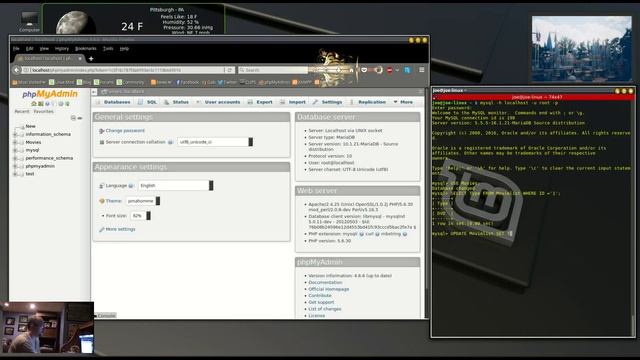This screenshot has height=360, width=640.
Task: Open the Import tab
Action: pyautogui.click(x=293, y=102)
